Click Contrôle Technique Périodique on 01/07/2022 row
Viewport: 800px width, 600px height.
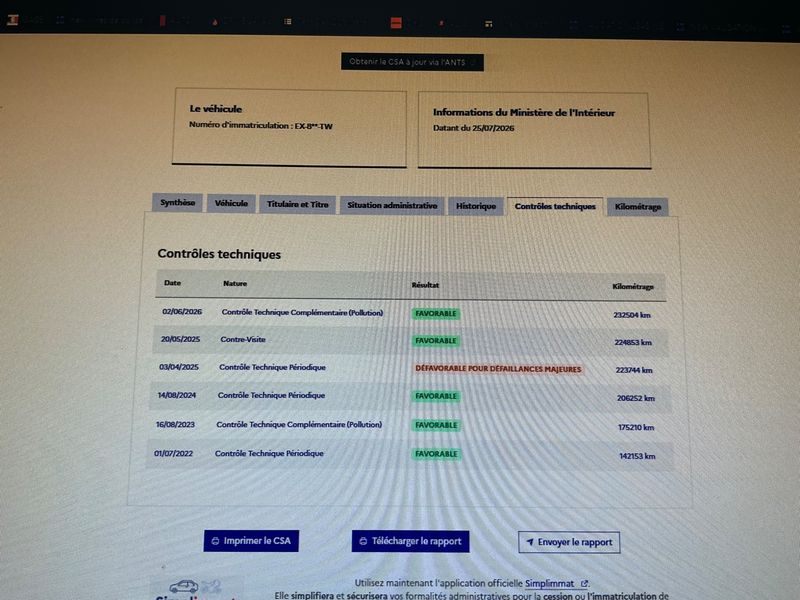click(269, 454)
